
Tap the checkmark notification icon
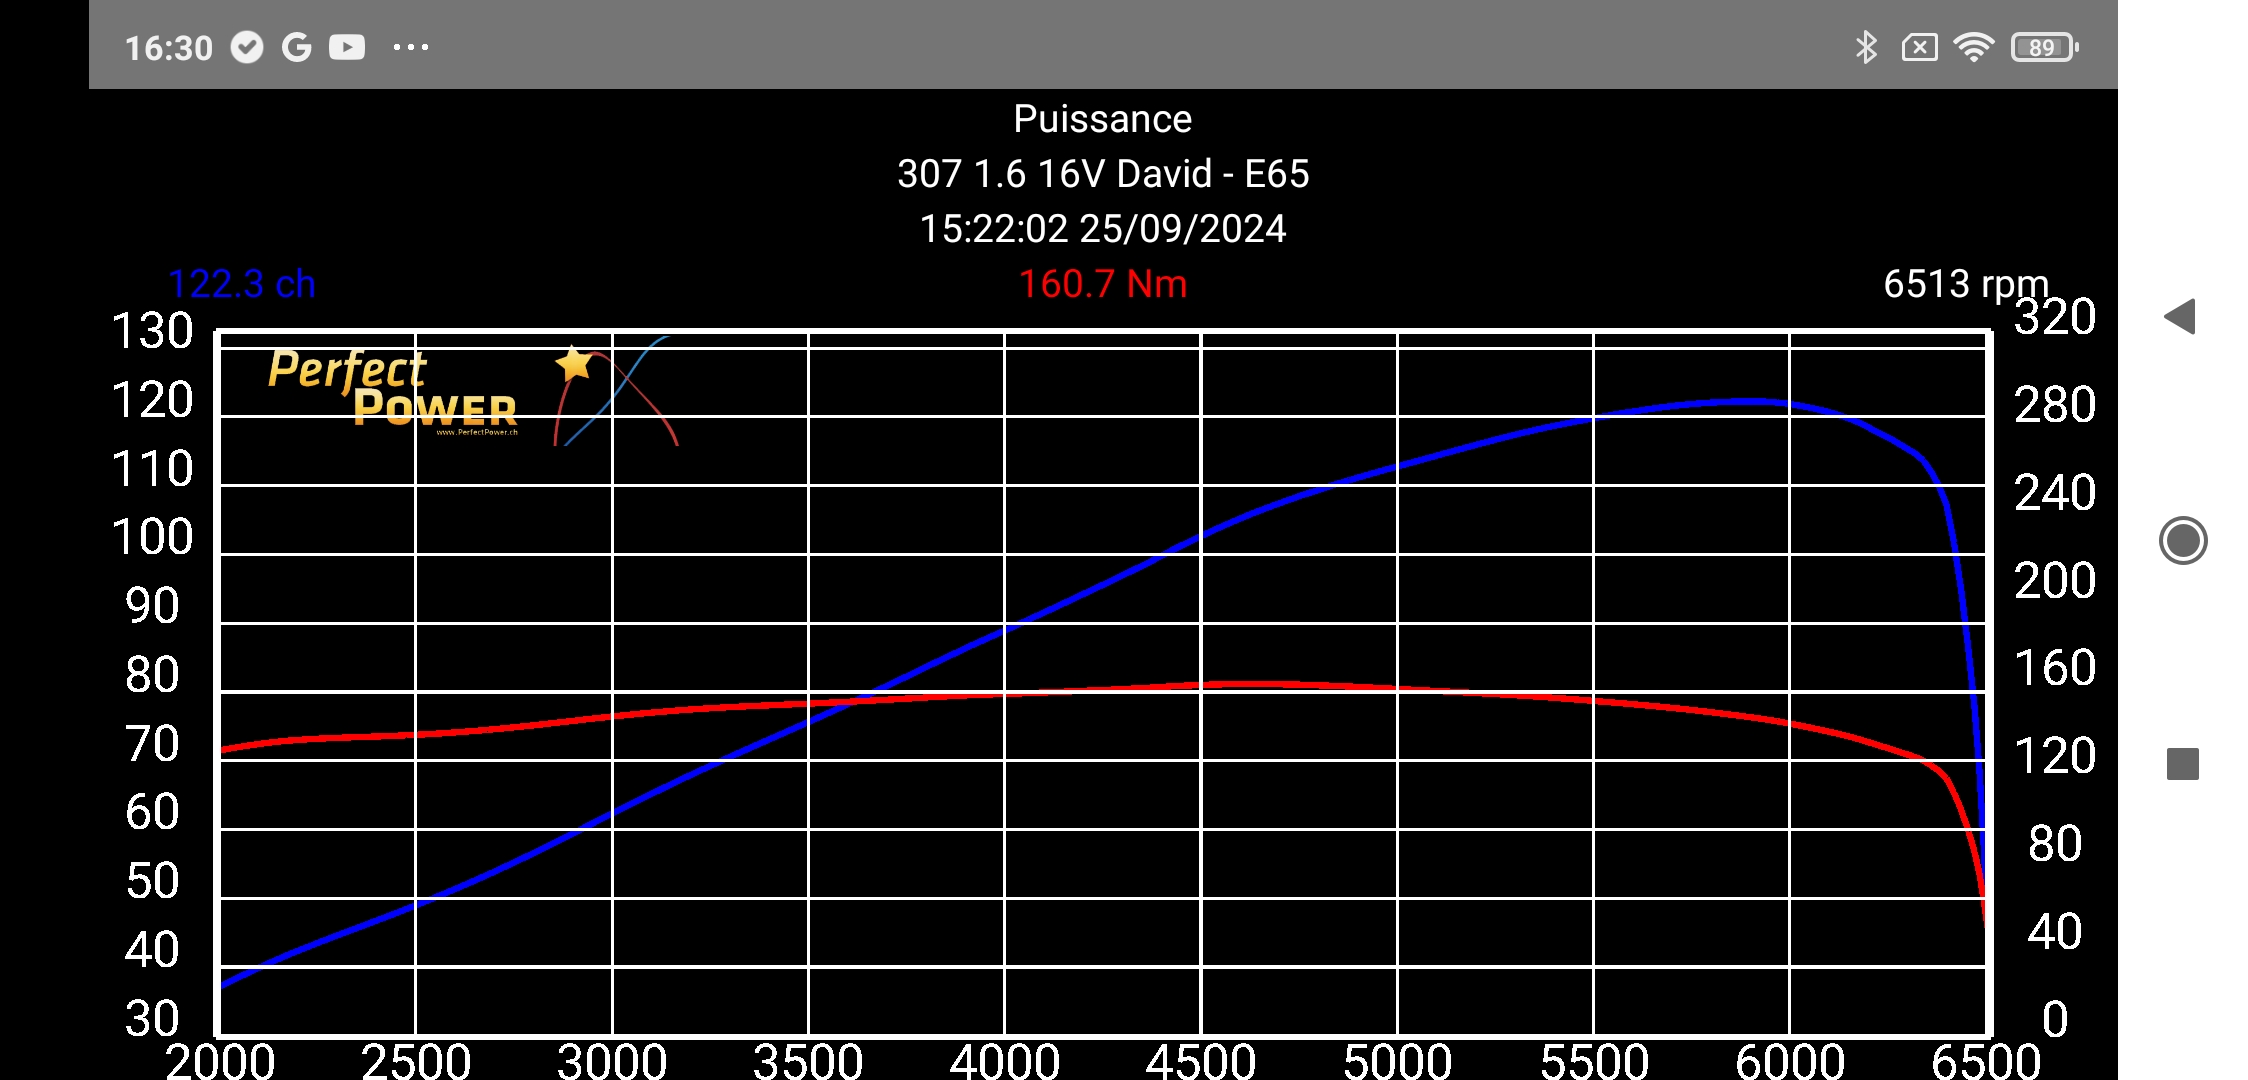point(246,47)
